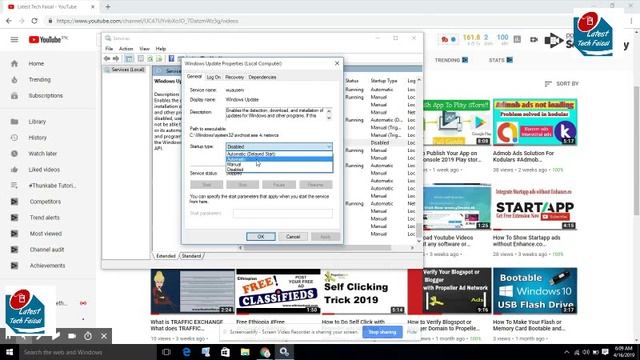Open Startup type dropdown

(x=279, y=147)
